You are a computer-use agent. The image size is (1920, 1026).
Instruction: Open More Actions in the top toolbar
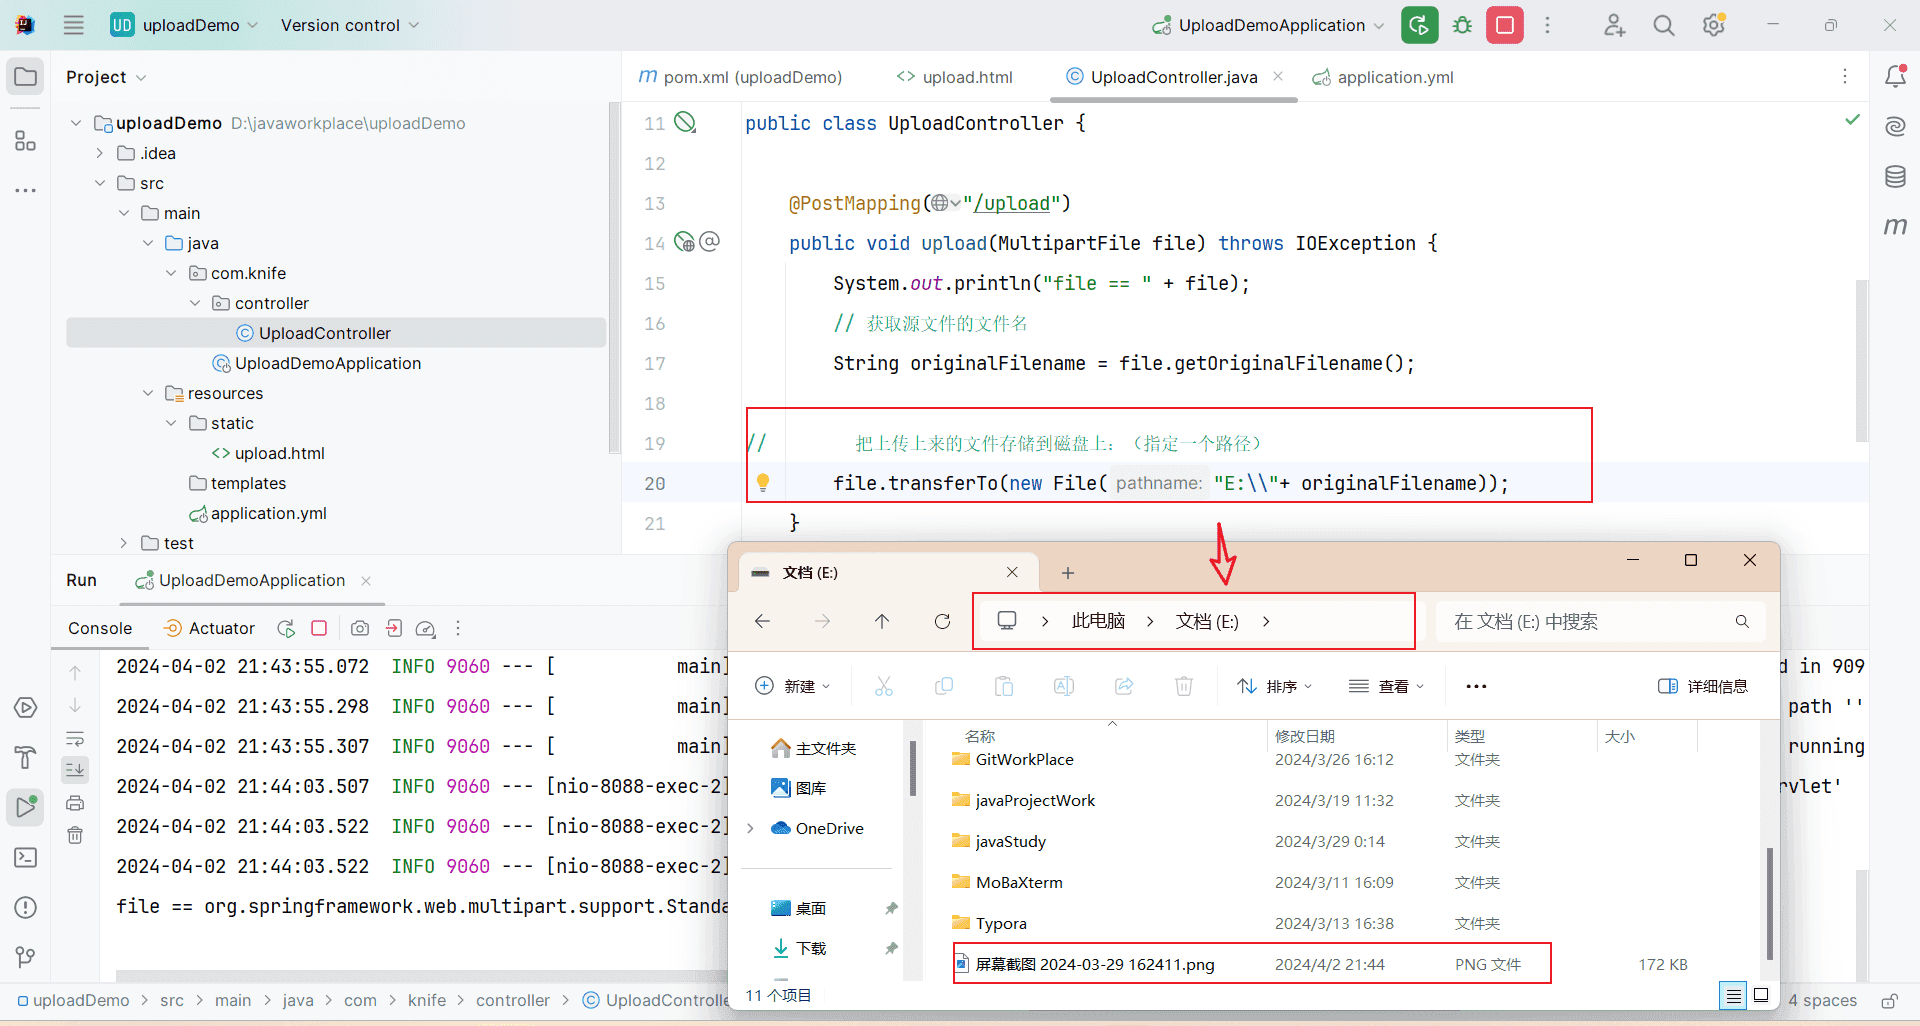coord(1547,25)
